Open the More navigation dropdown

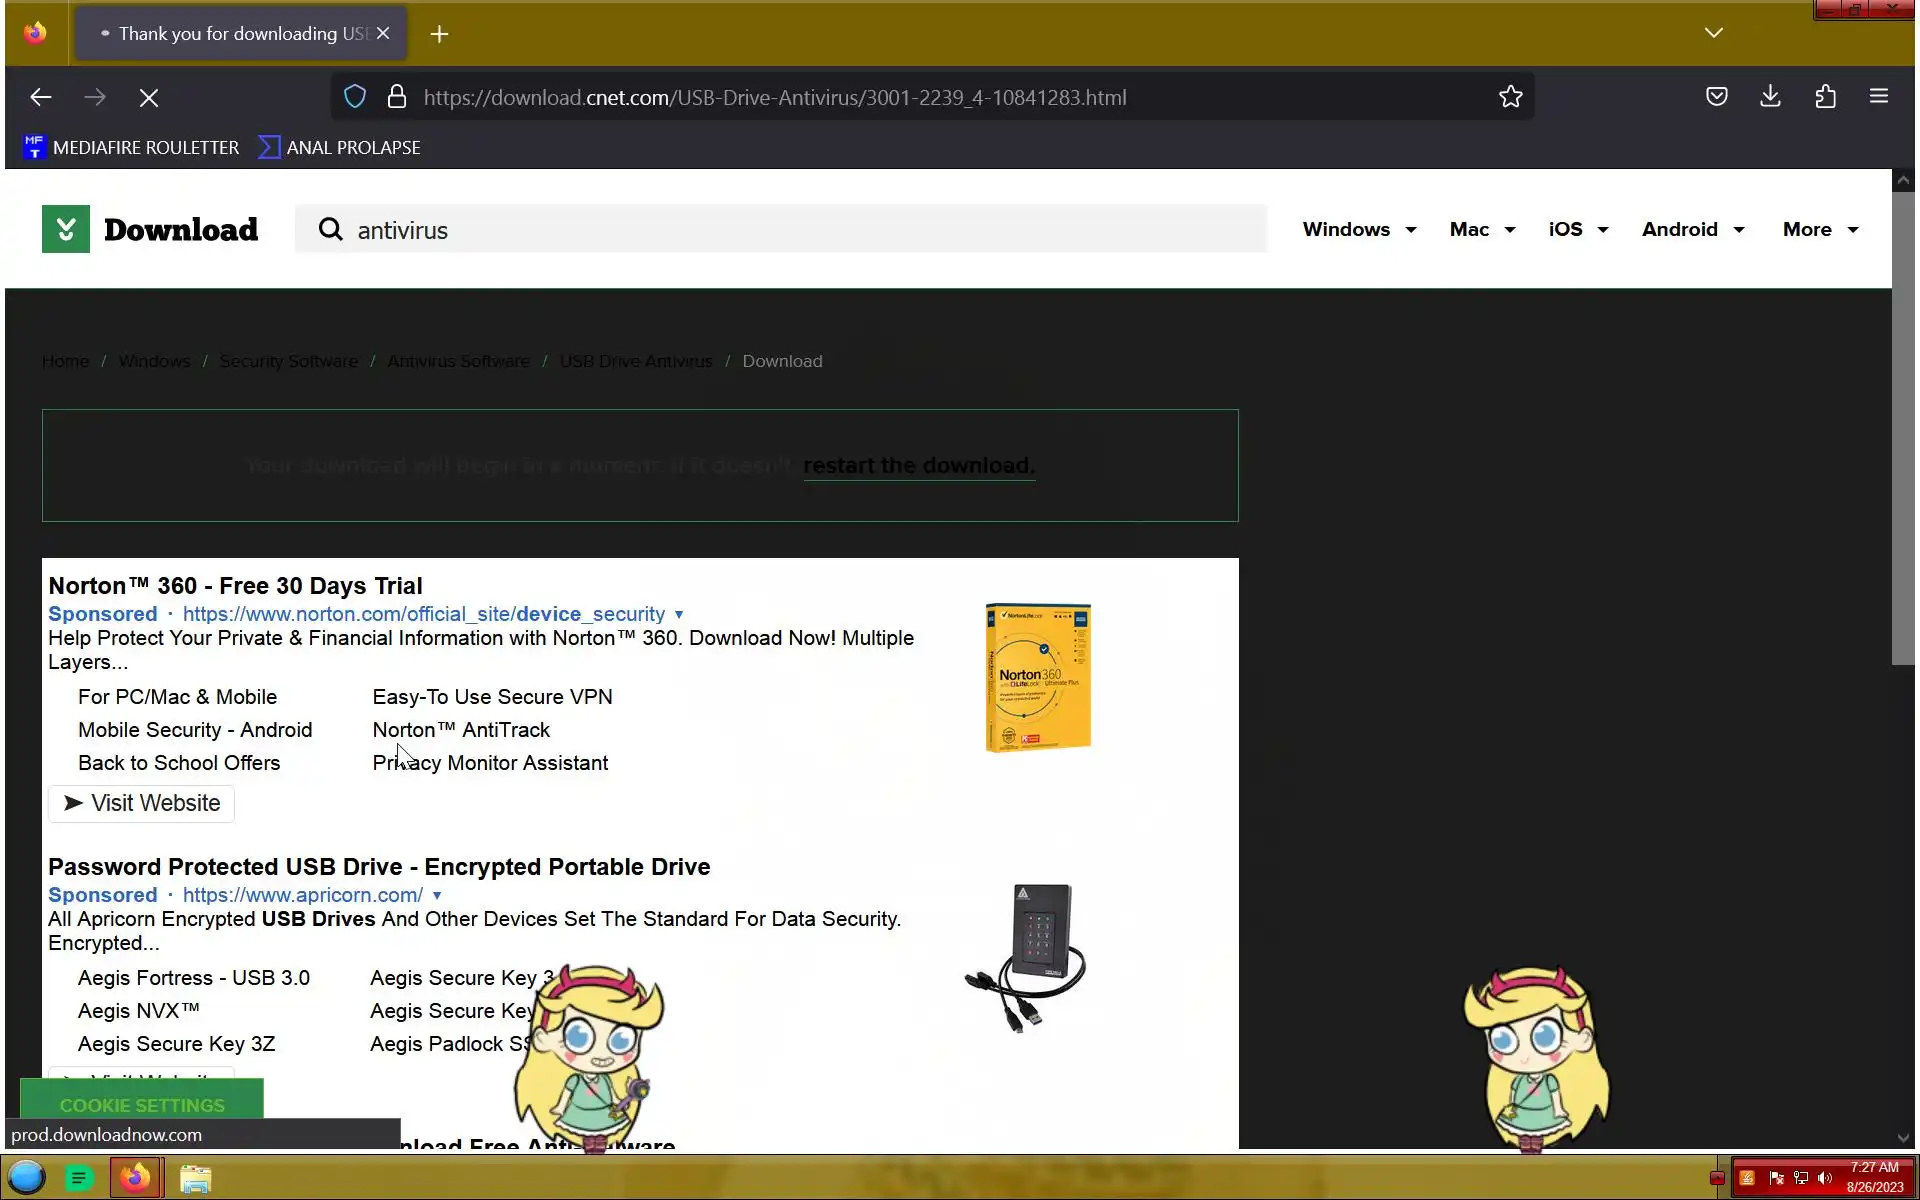pyautogui.click(x=1820, y=229)
